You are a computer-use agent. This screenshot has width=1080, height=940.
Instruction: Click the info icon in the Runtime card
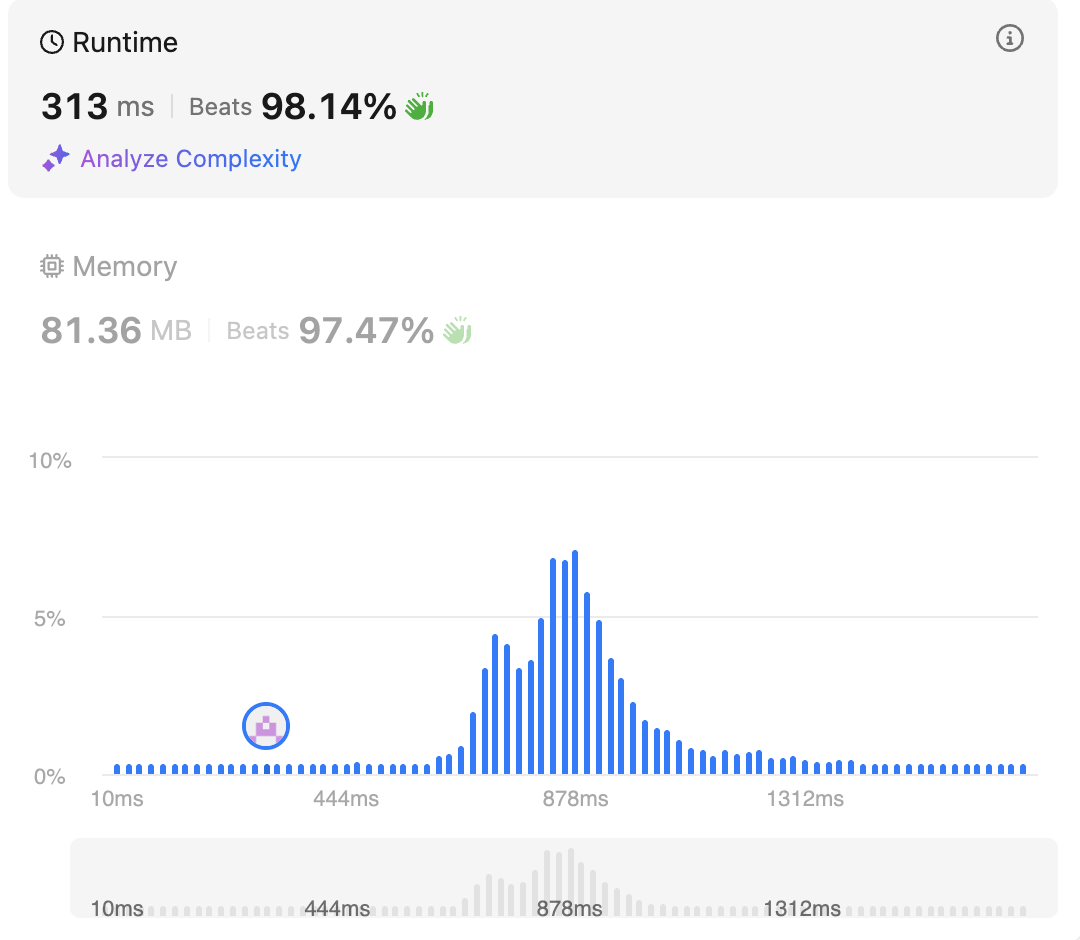point(1010,39)
